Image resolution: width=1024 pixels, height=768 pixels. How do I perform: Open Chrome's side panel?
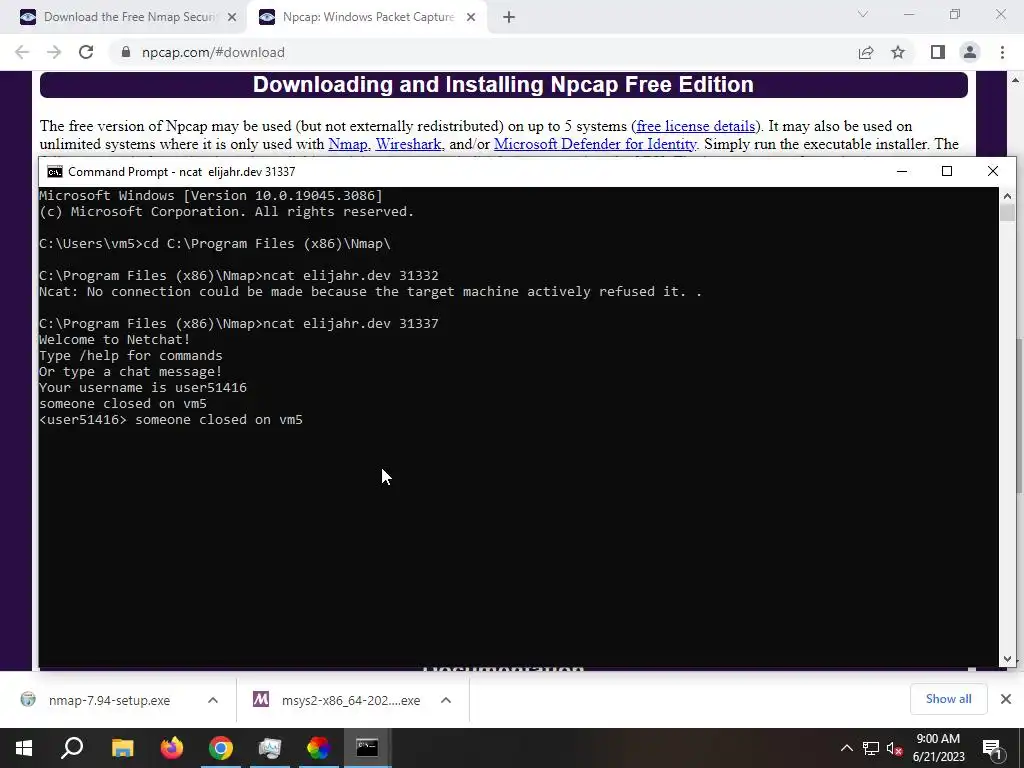pos(938,52)
